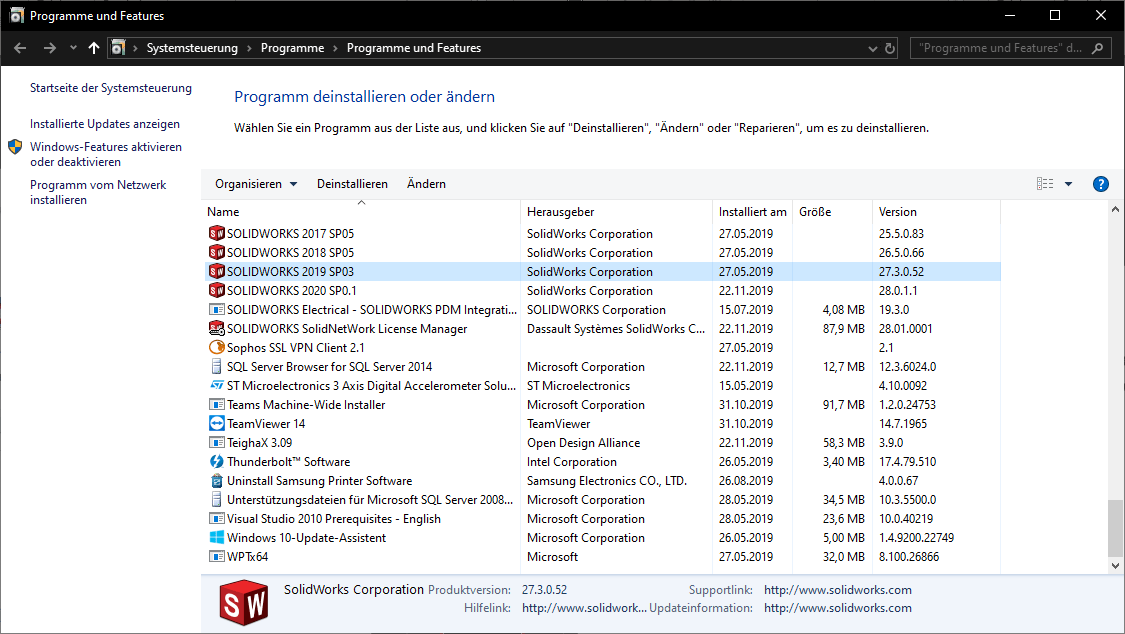Click the Unterstützungsdateien SQL Server 2008 icon
This screenshot has width=1125, height=634.
(x=217, y=499)
